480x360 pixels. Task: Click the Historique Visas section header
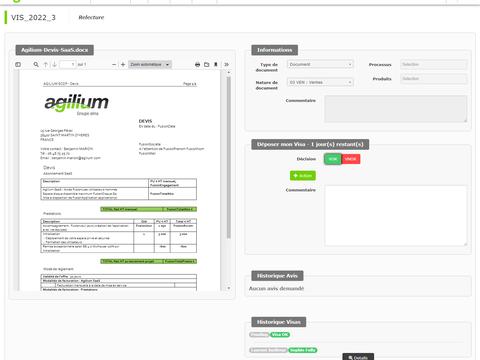click(279, 322)
